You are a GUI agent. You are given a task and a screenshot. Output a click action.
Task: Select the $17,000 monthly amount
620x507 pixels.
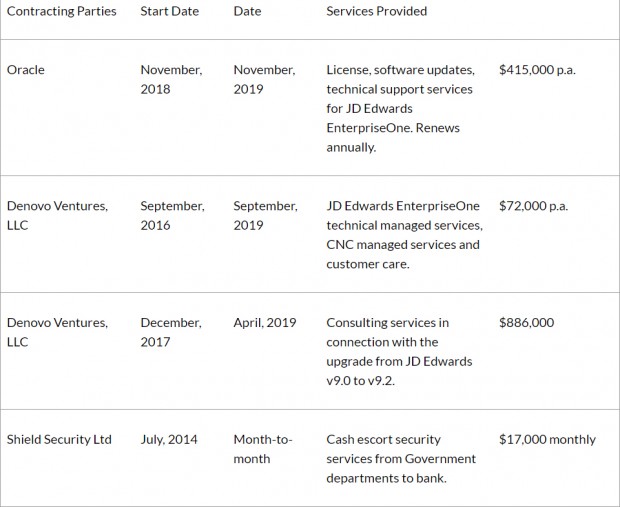tap(547, 439)
